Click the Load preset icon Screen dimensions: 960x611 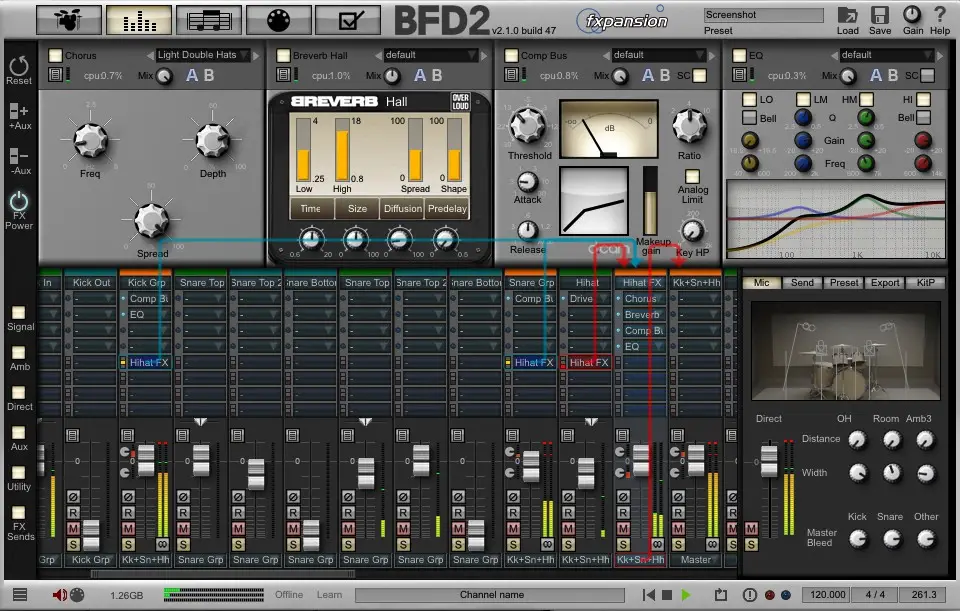(x=847, y=15)
